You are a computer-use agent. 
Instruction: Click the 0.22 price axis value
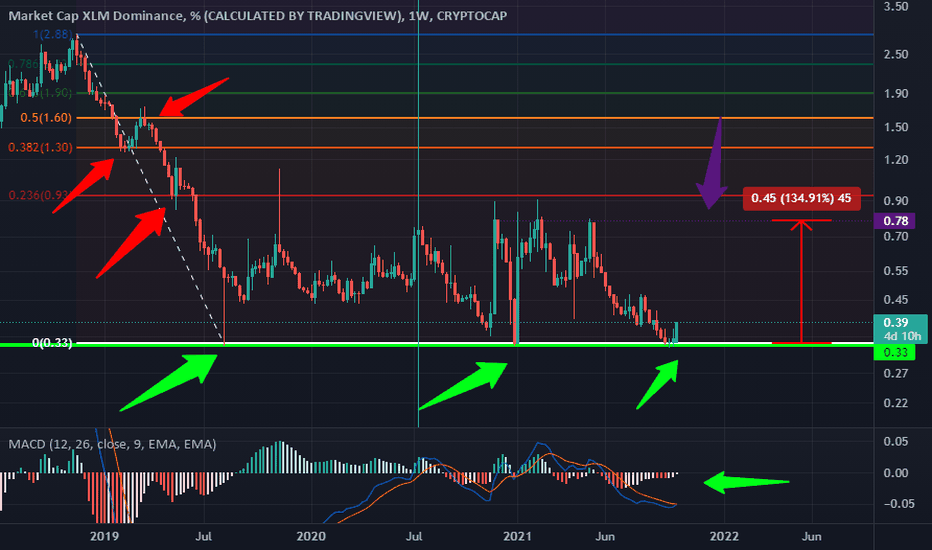click(896, 403)
